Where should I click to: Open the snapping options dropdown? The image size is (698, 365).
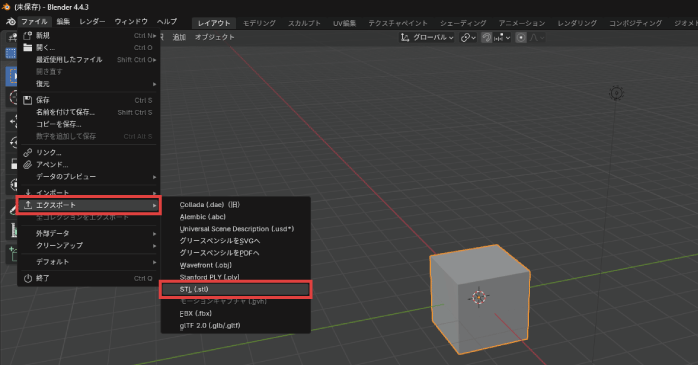[x=502, y=38]
